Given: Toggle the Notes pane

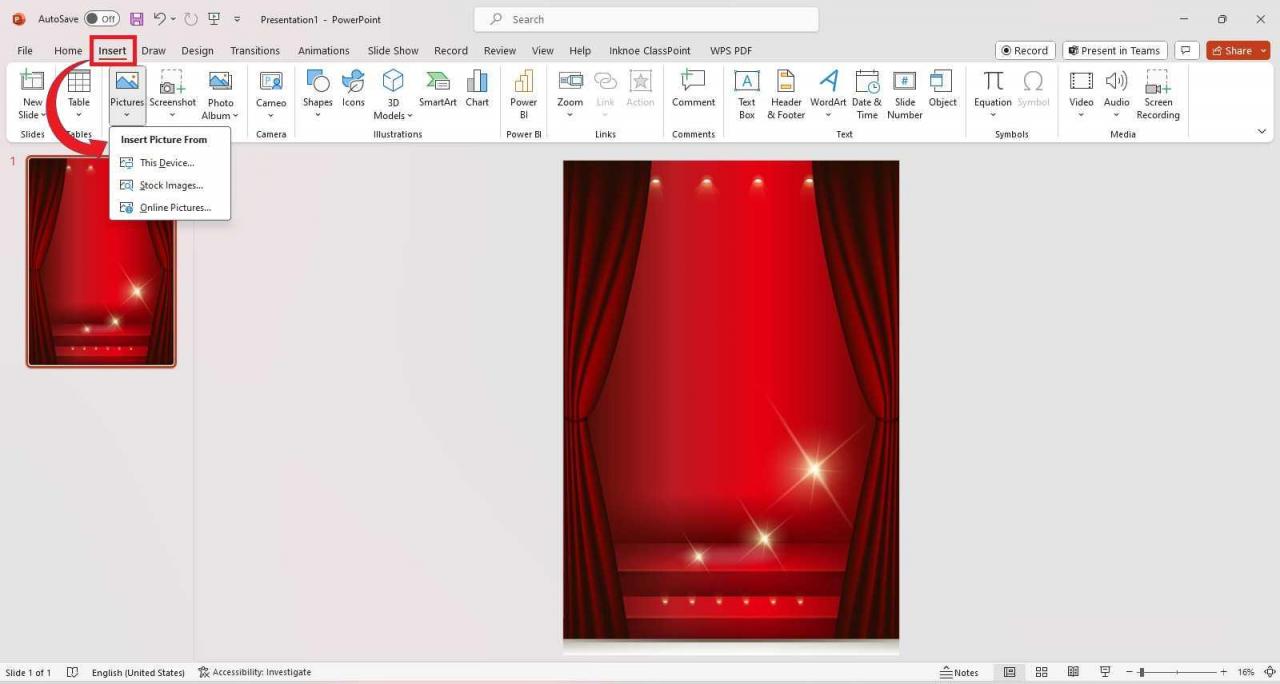Looking at the screenshot, I should coord(959,672).
